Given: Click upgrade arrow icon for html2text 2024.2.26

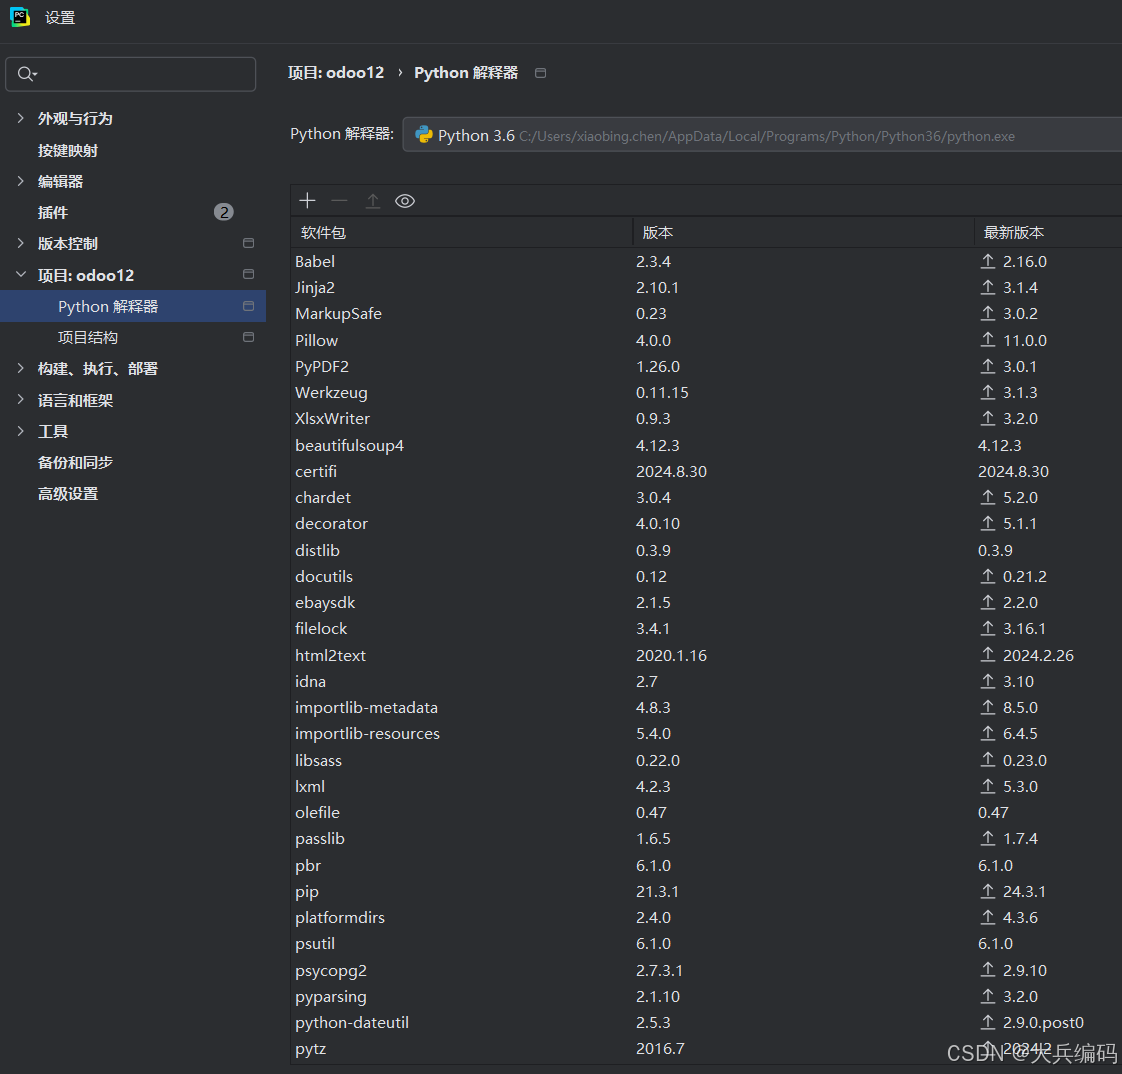Looking at the screenshot, I should [x=987, y=655].
